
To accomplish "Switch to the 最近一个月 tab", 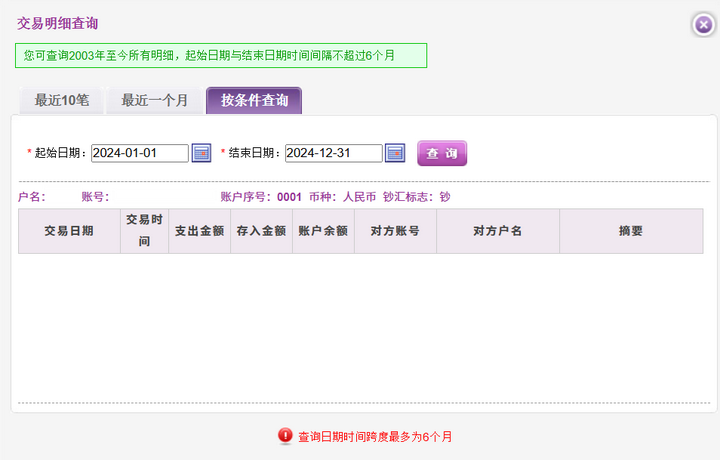I will coord(154,101).
